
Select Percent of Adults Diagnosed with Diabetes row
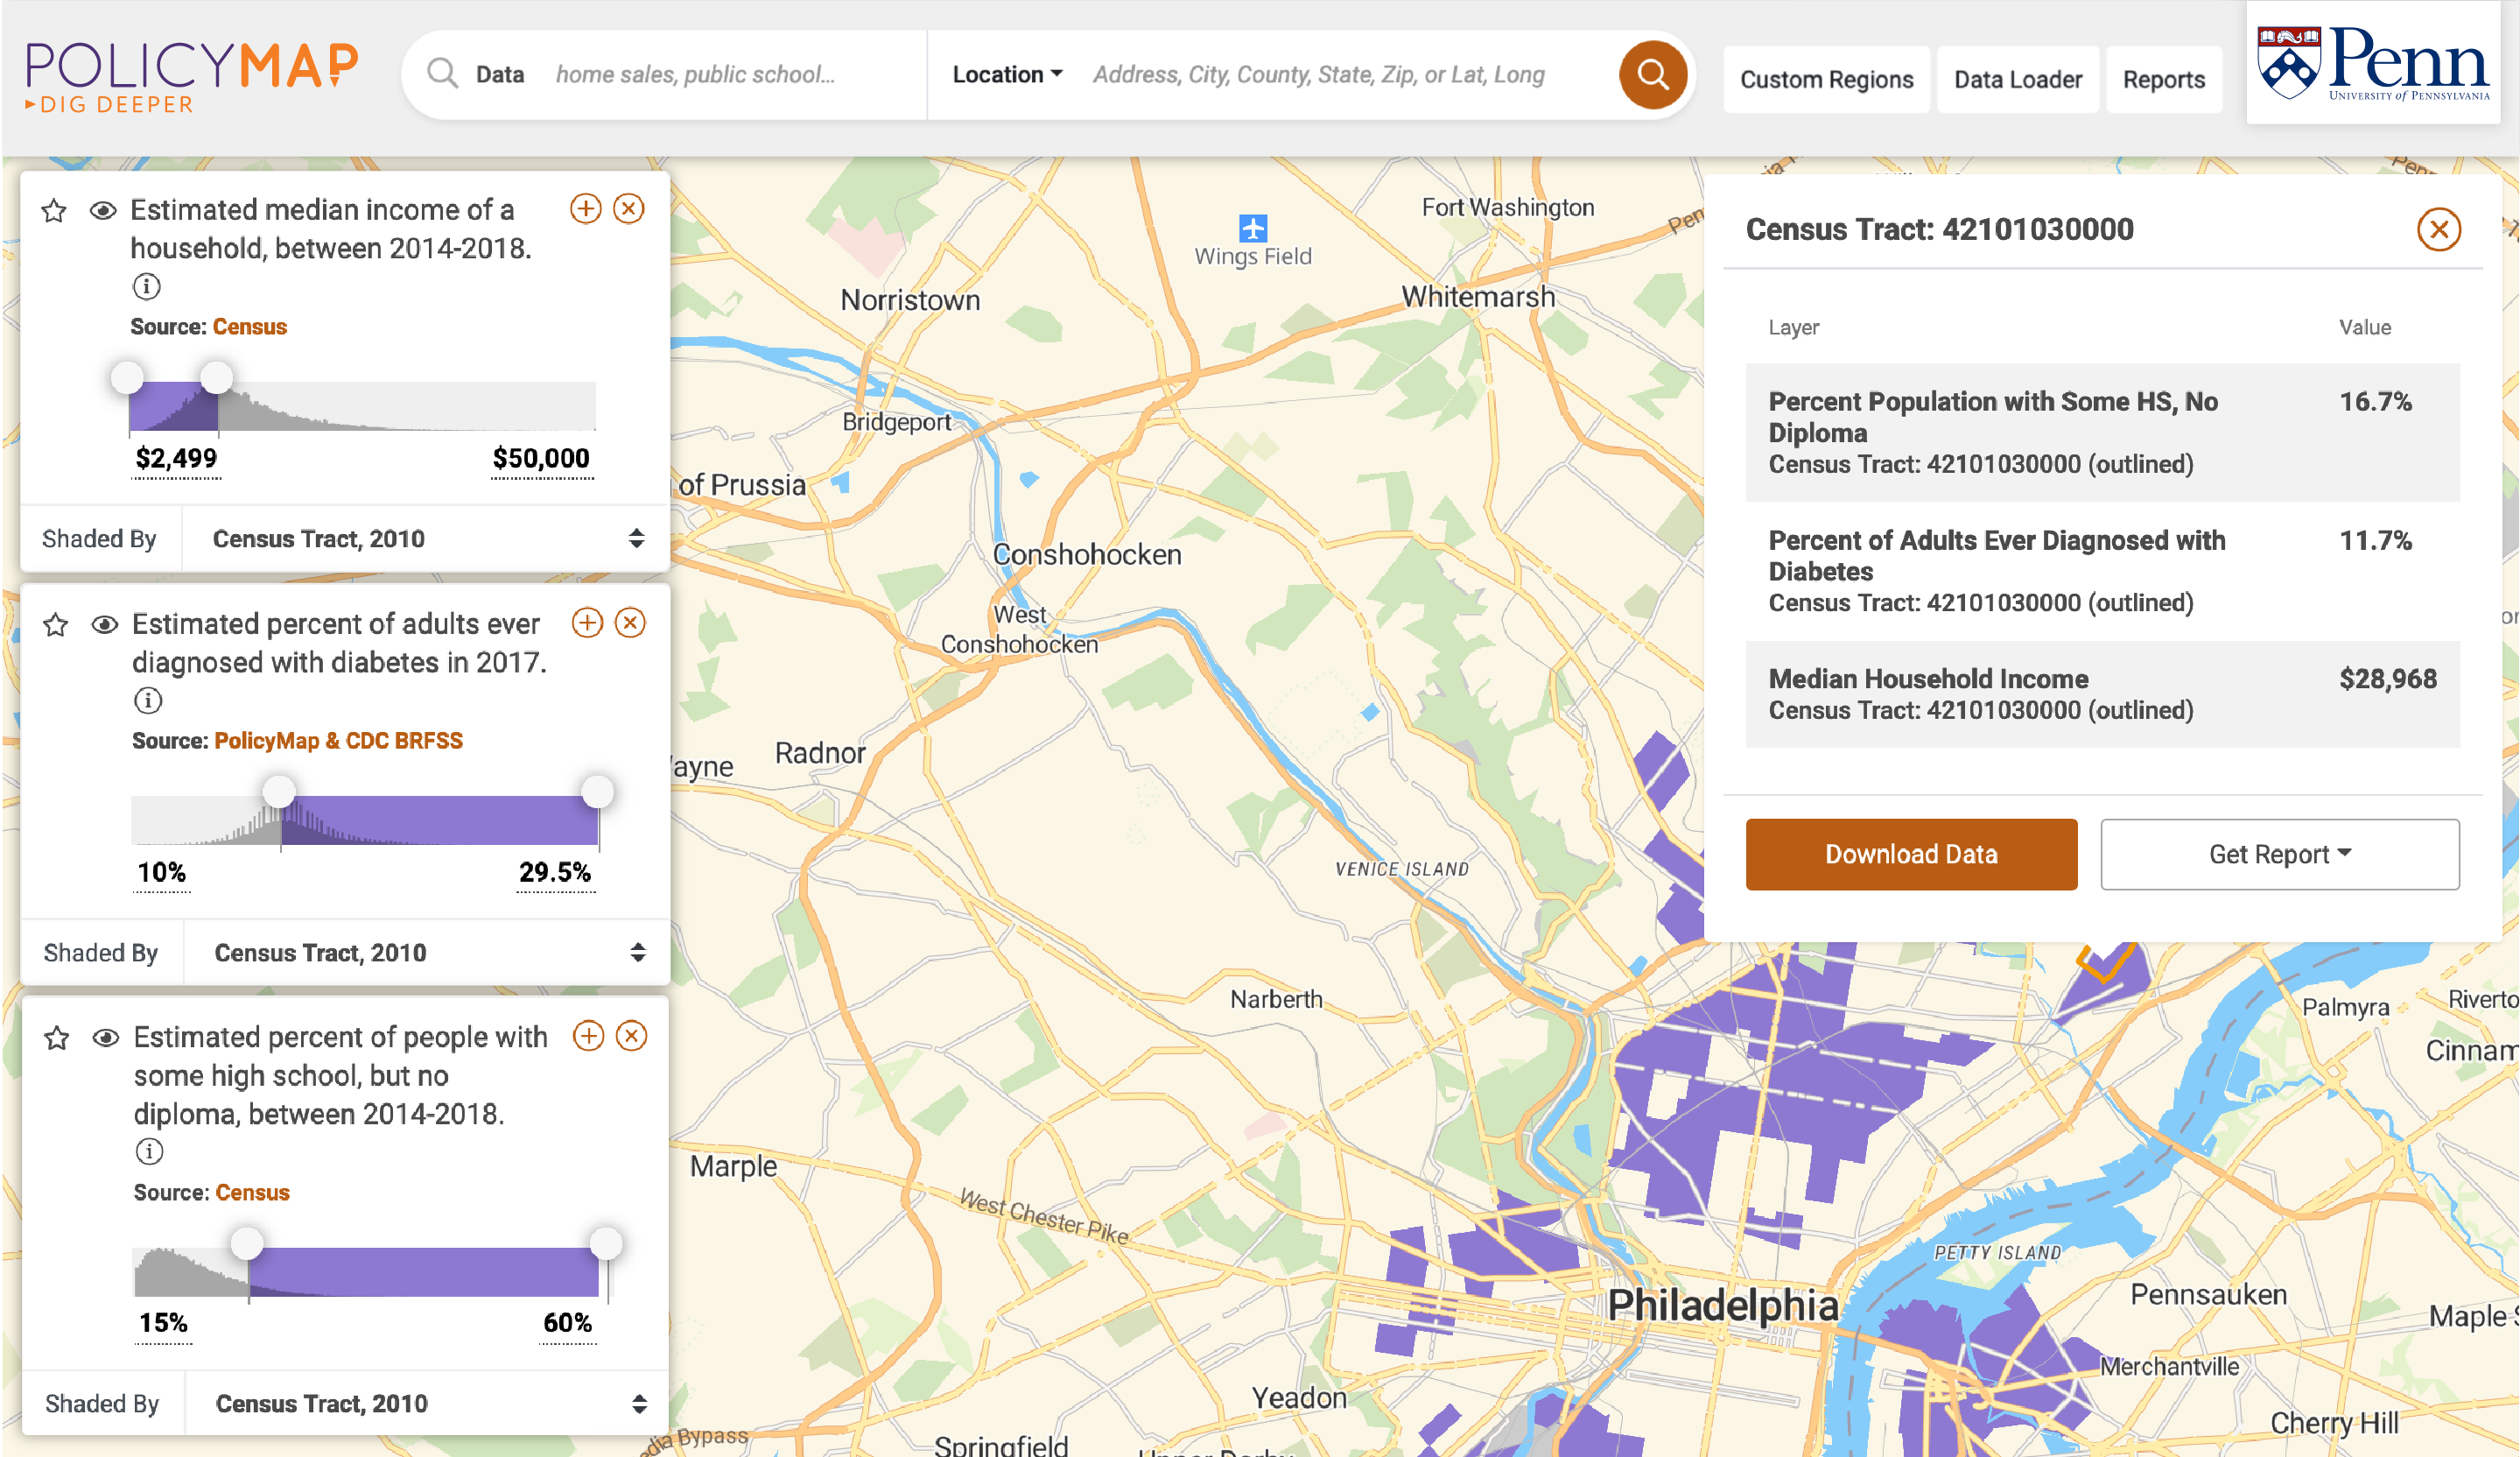click(2102, 572)
